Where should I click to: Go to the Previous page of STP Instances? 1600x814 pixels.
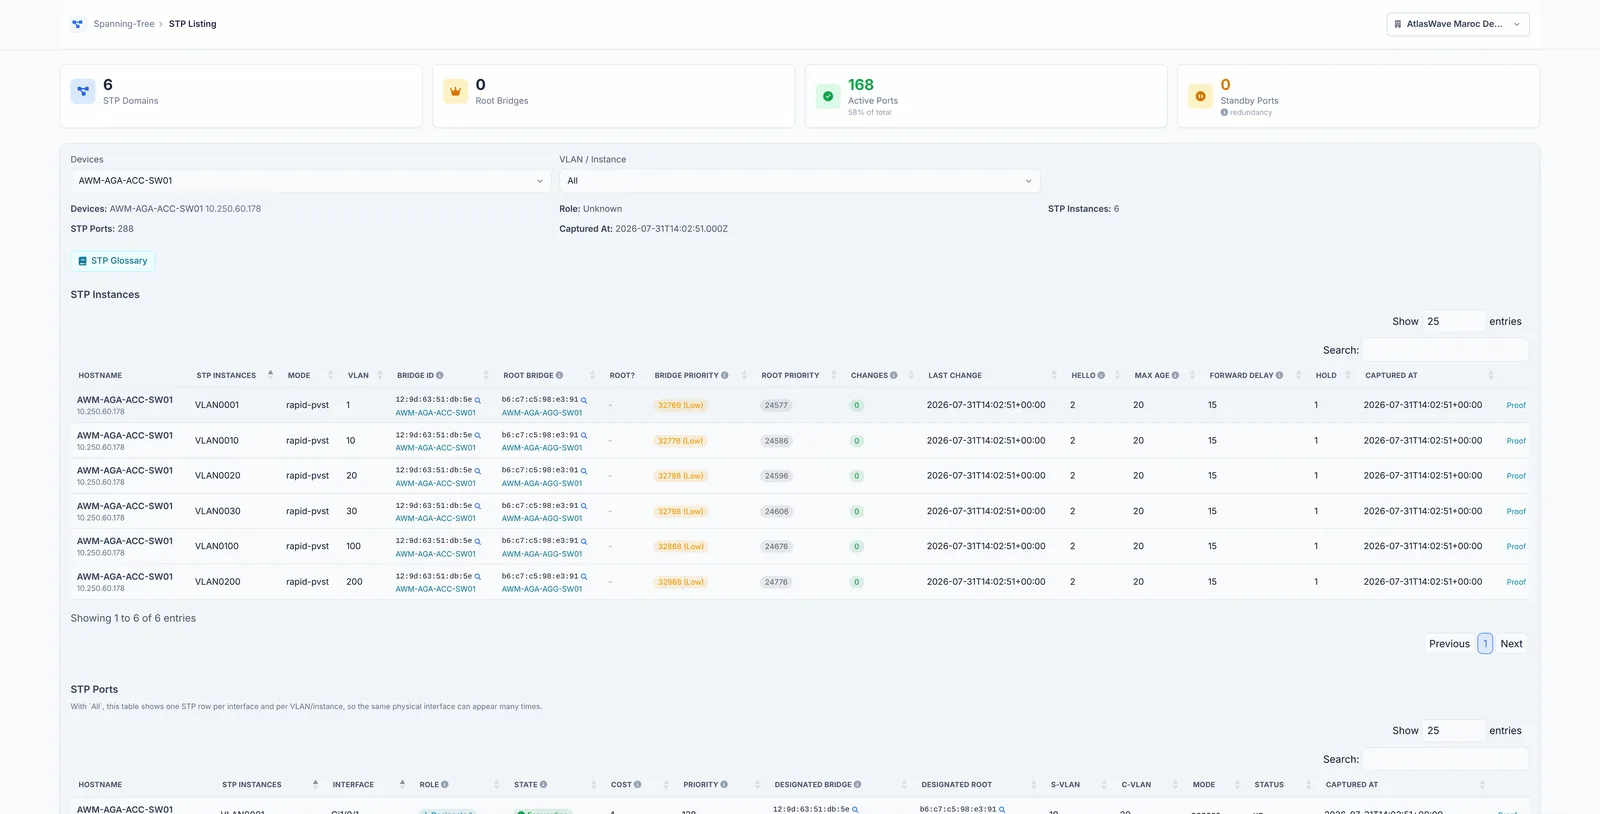(x=1449, y=644)
